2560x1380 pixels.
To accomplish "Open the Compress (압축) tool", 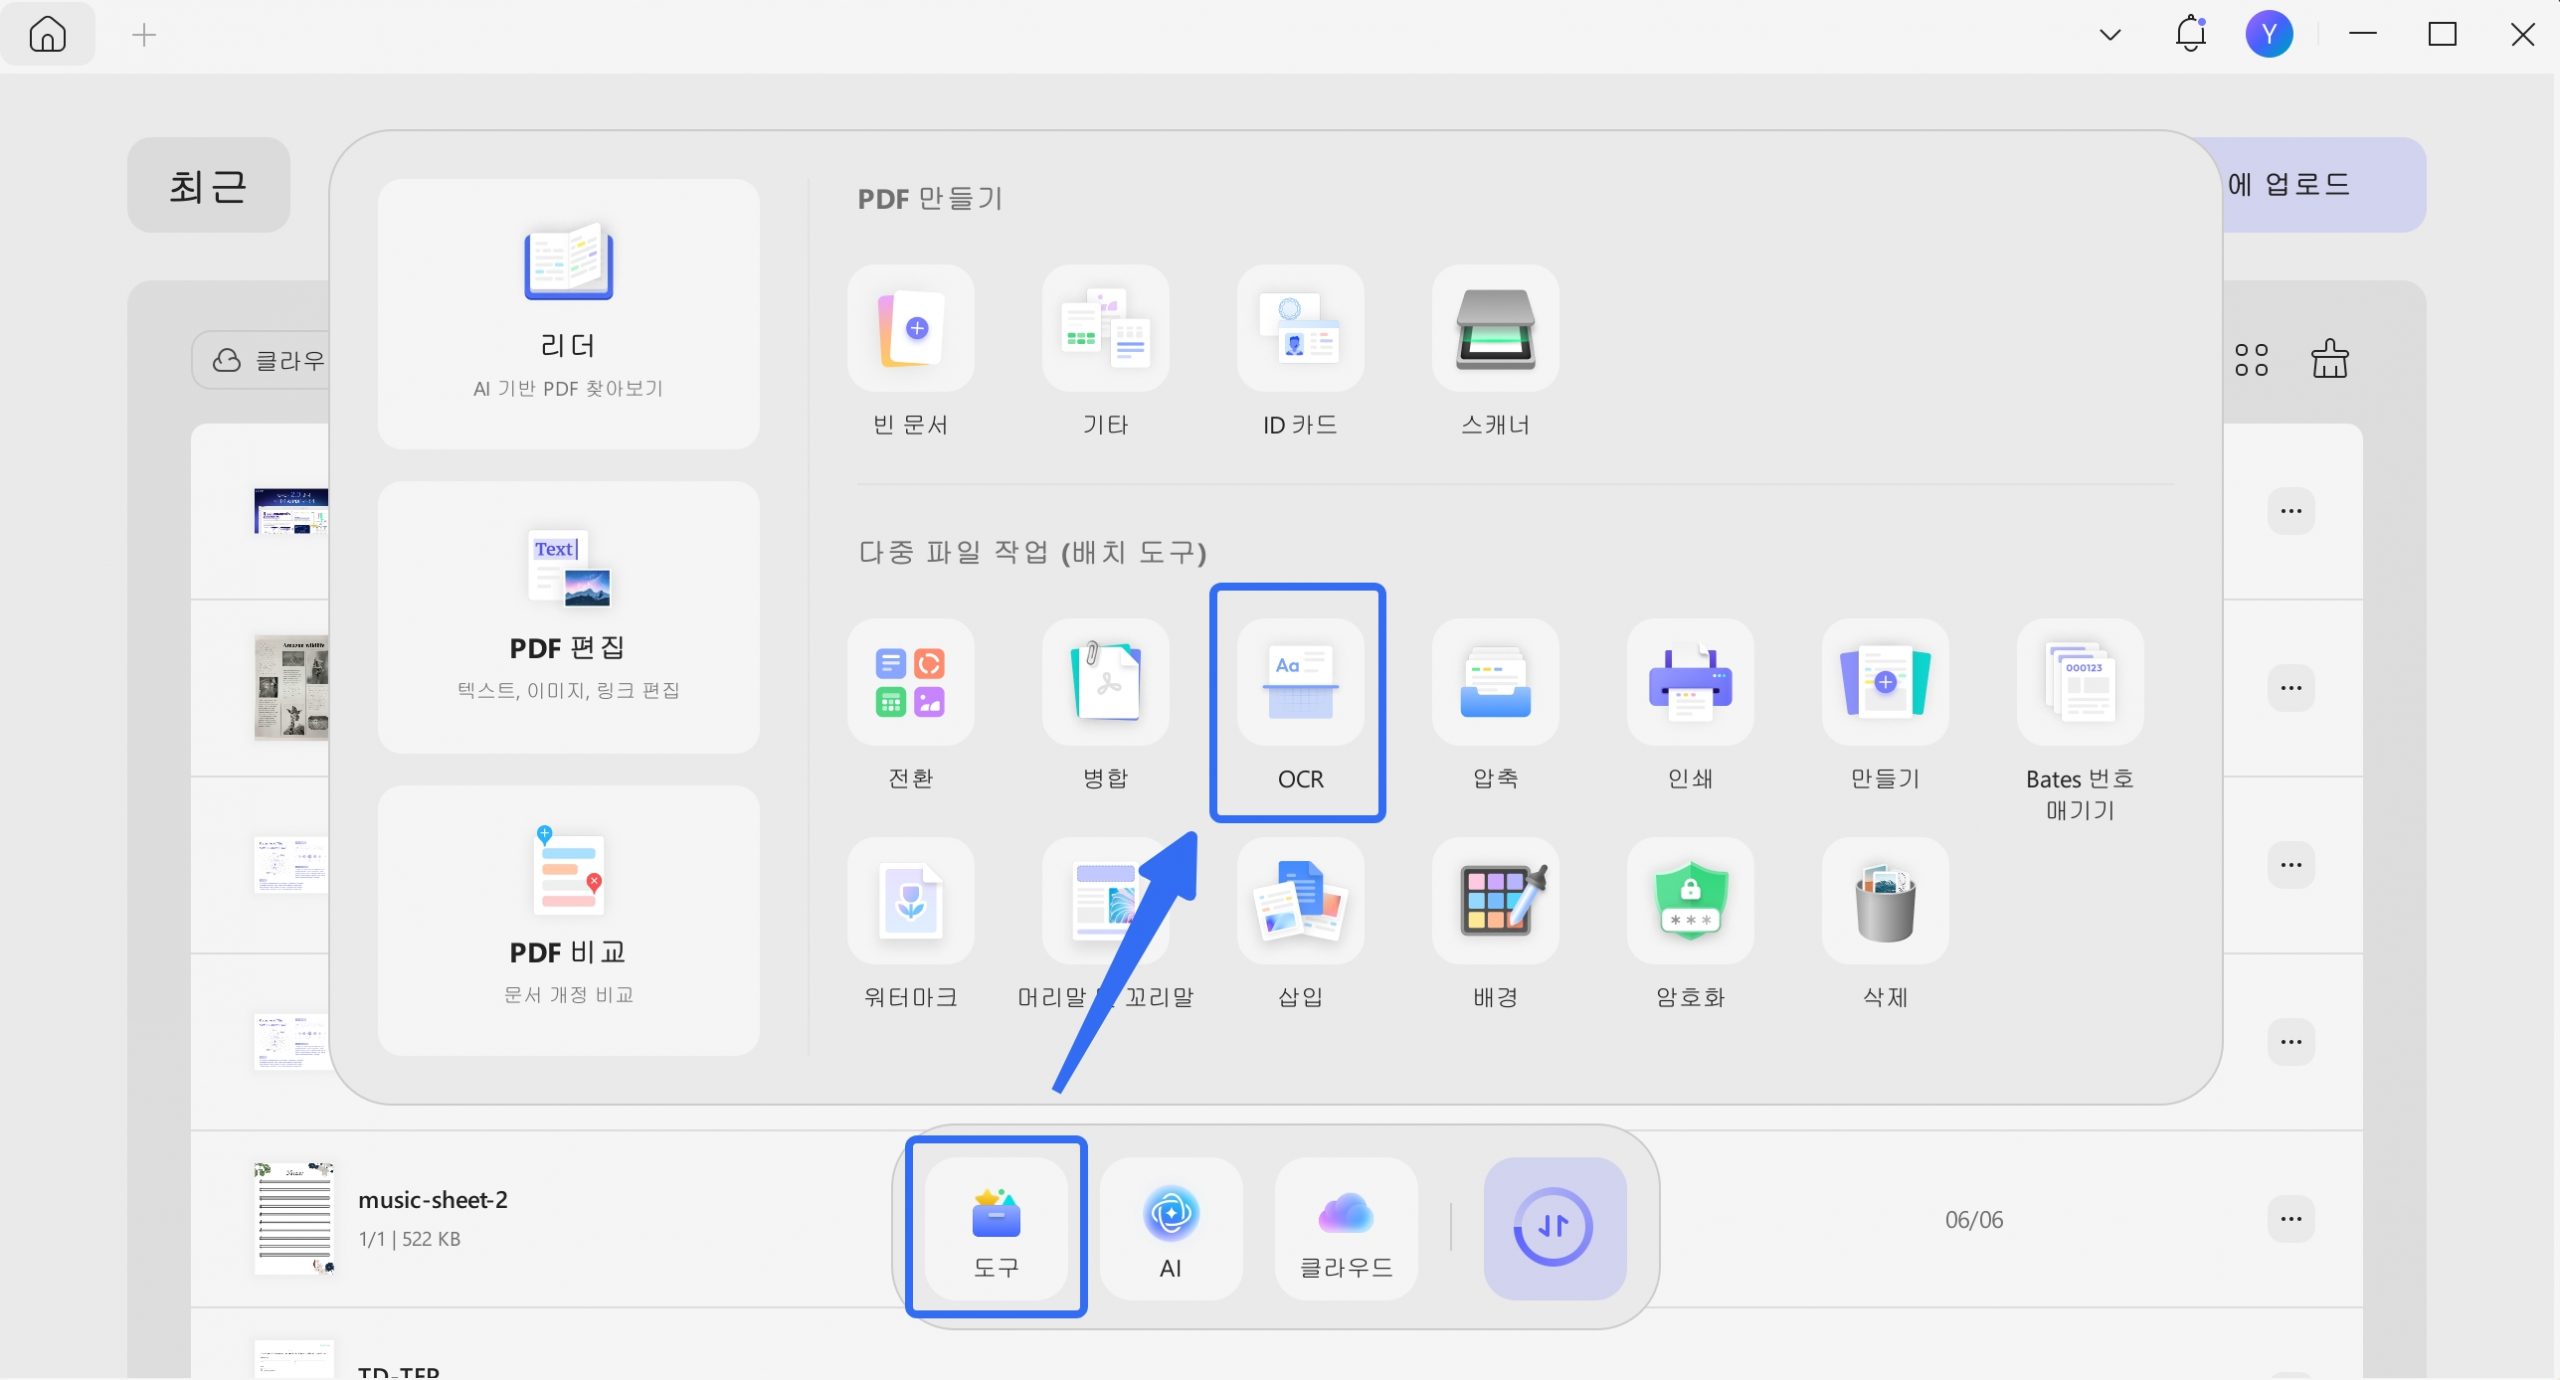I will click(x=1495, y=684).
